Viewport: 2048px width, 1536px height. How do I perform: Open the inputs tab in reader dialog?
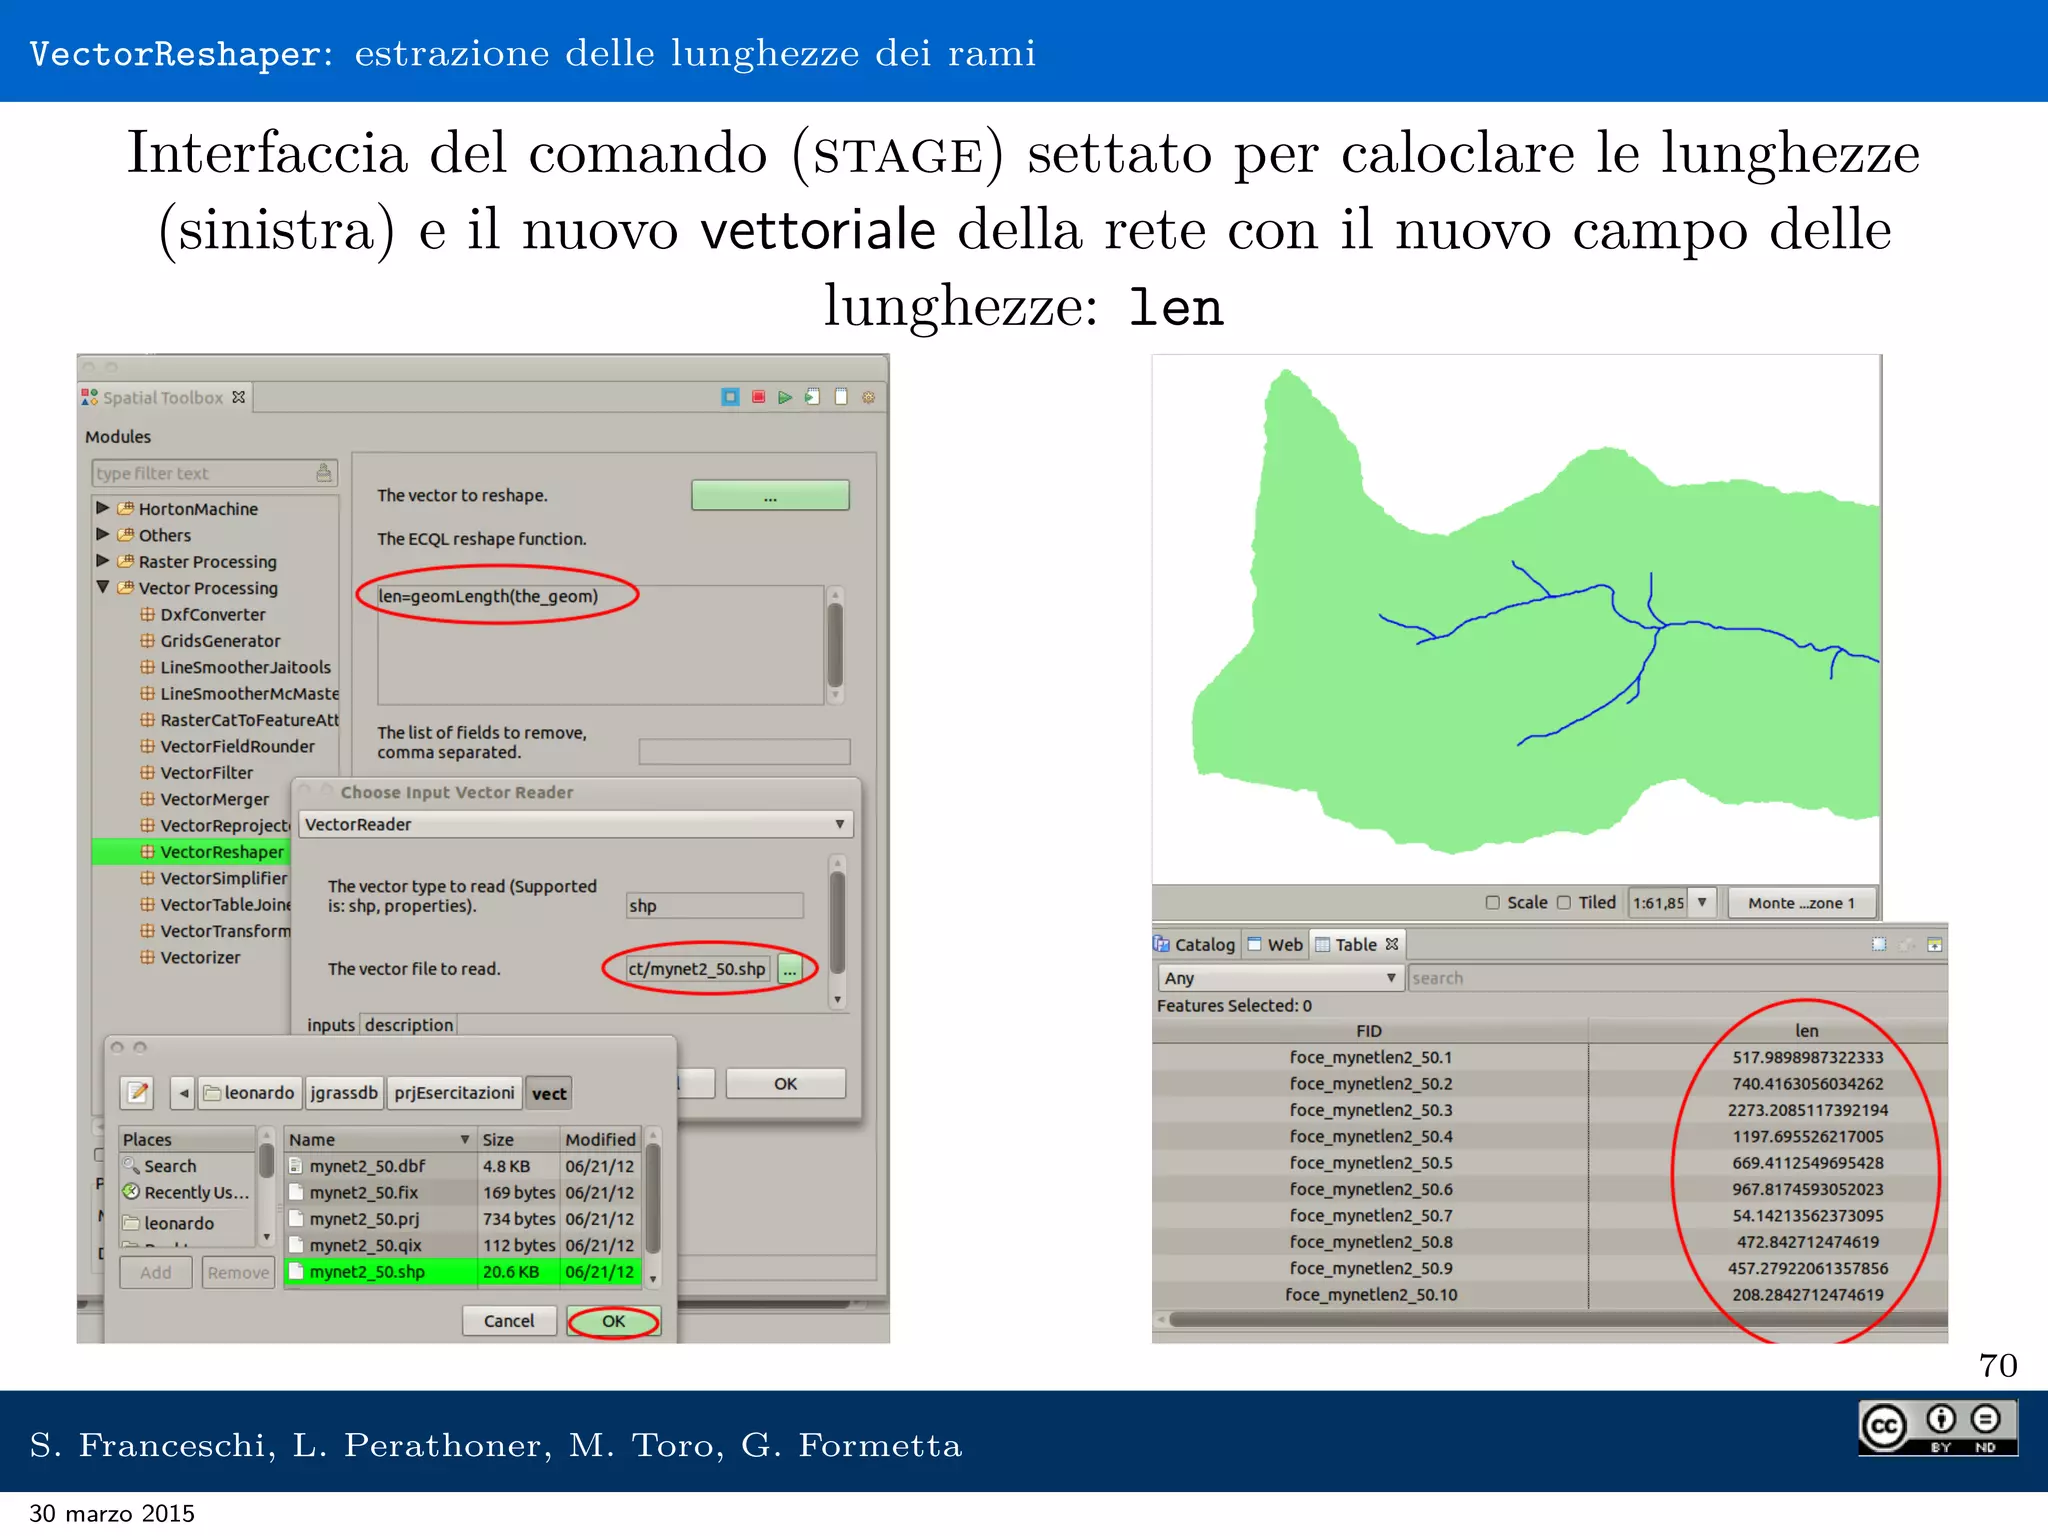tap(331, 1025)
